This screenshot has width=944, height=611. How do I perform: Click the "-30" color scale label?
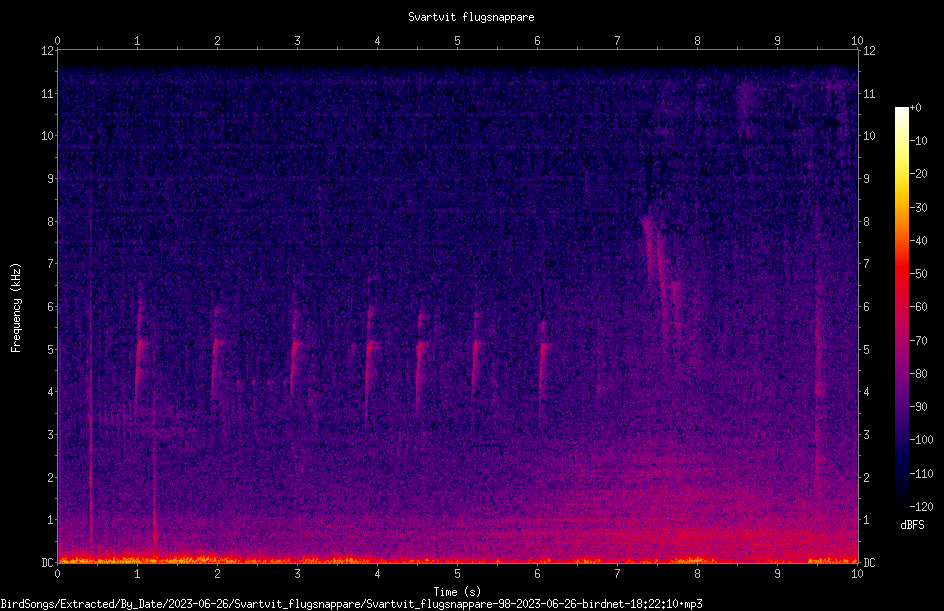919,208
